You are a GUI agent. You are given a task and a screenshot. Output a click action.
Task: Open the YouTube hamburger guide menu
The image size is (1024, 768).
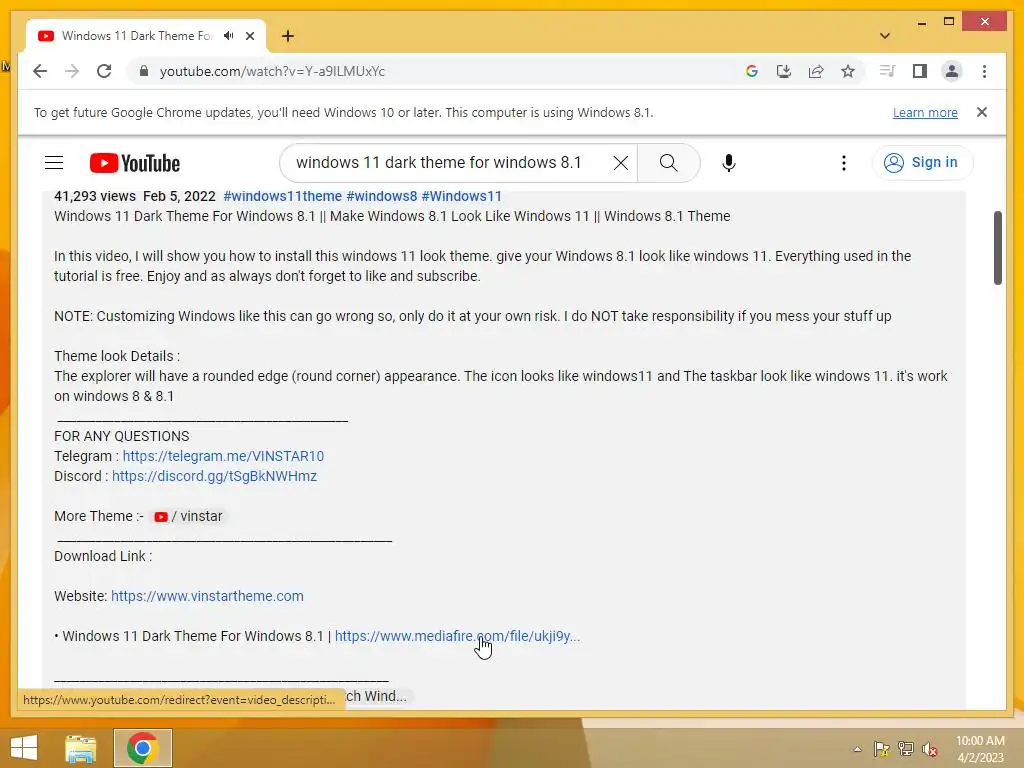[54, 163]
